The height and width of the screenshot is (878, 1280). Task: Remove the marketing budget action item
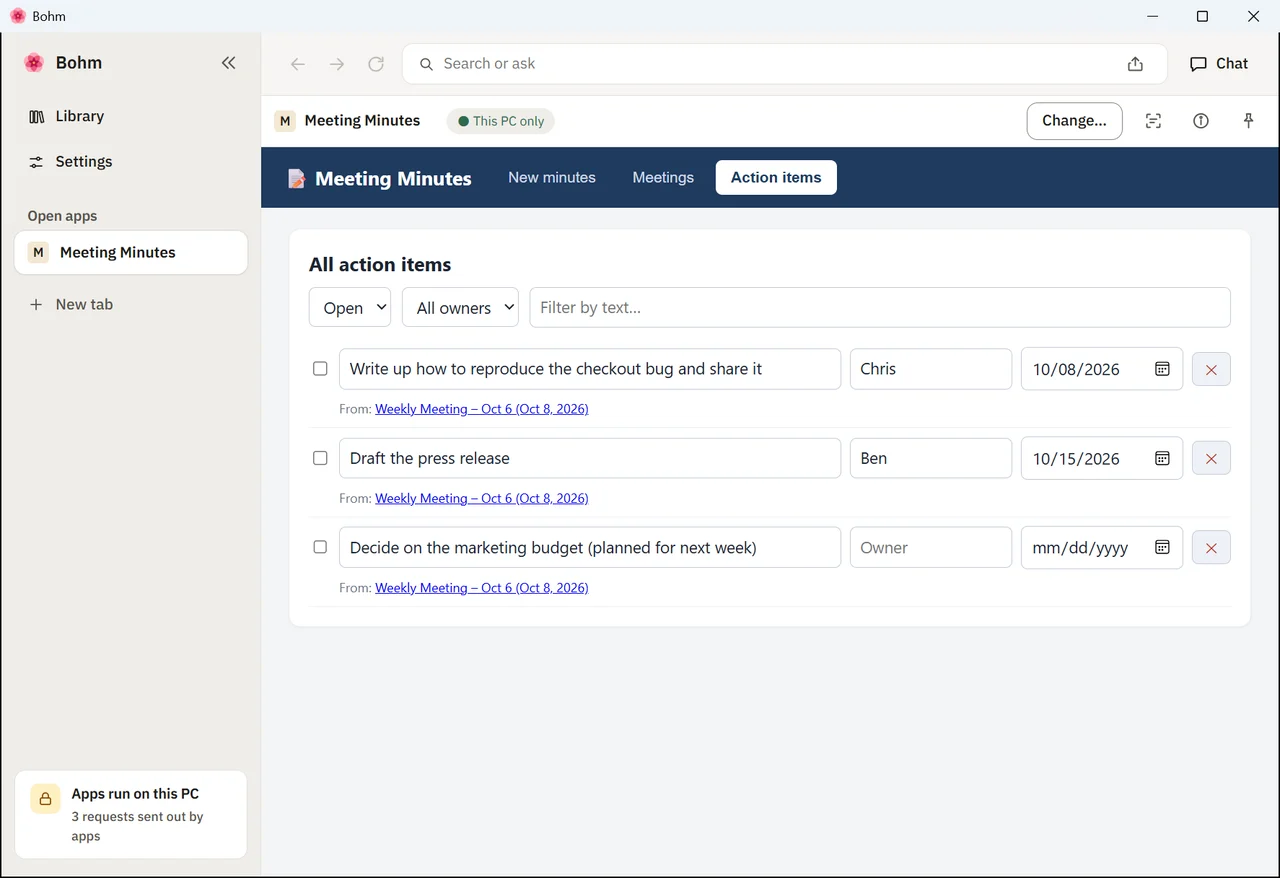tap(1211, 547)
